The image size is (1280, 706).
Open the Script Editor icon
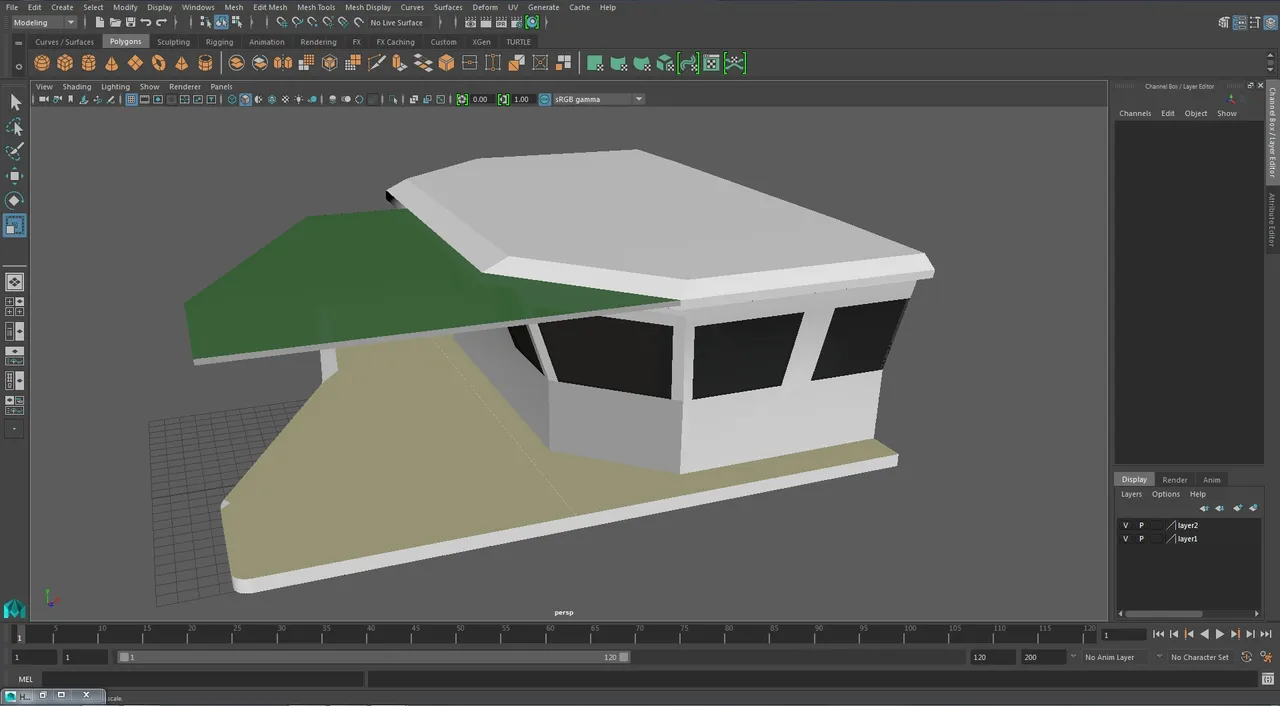tap(1267, 679)
